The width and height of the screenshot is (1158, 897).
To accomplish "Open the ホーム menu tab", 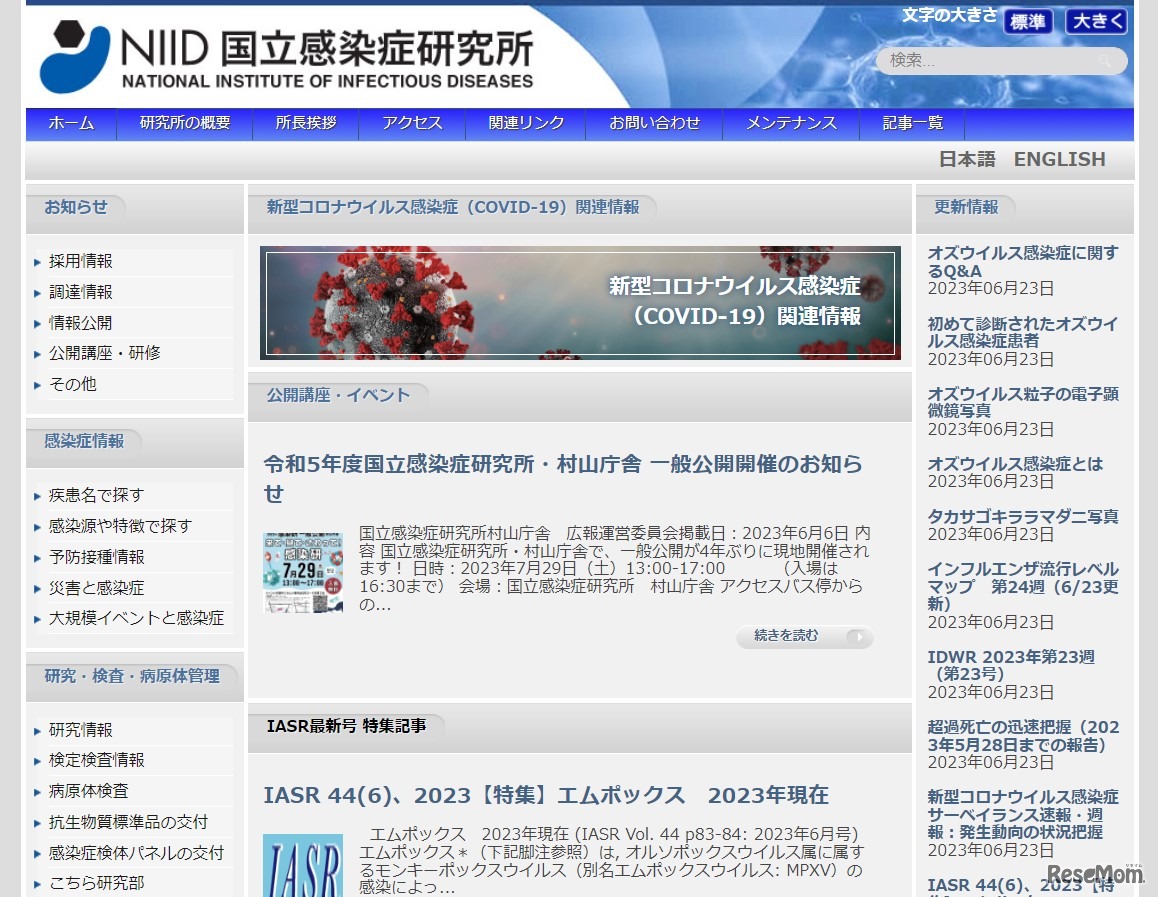I will click(x=70, y=123).
